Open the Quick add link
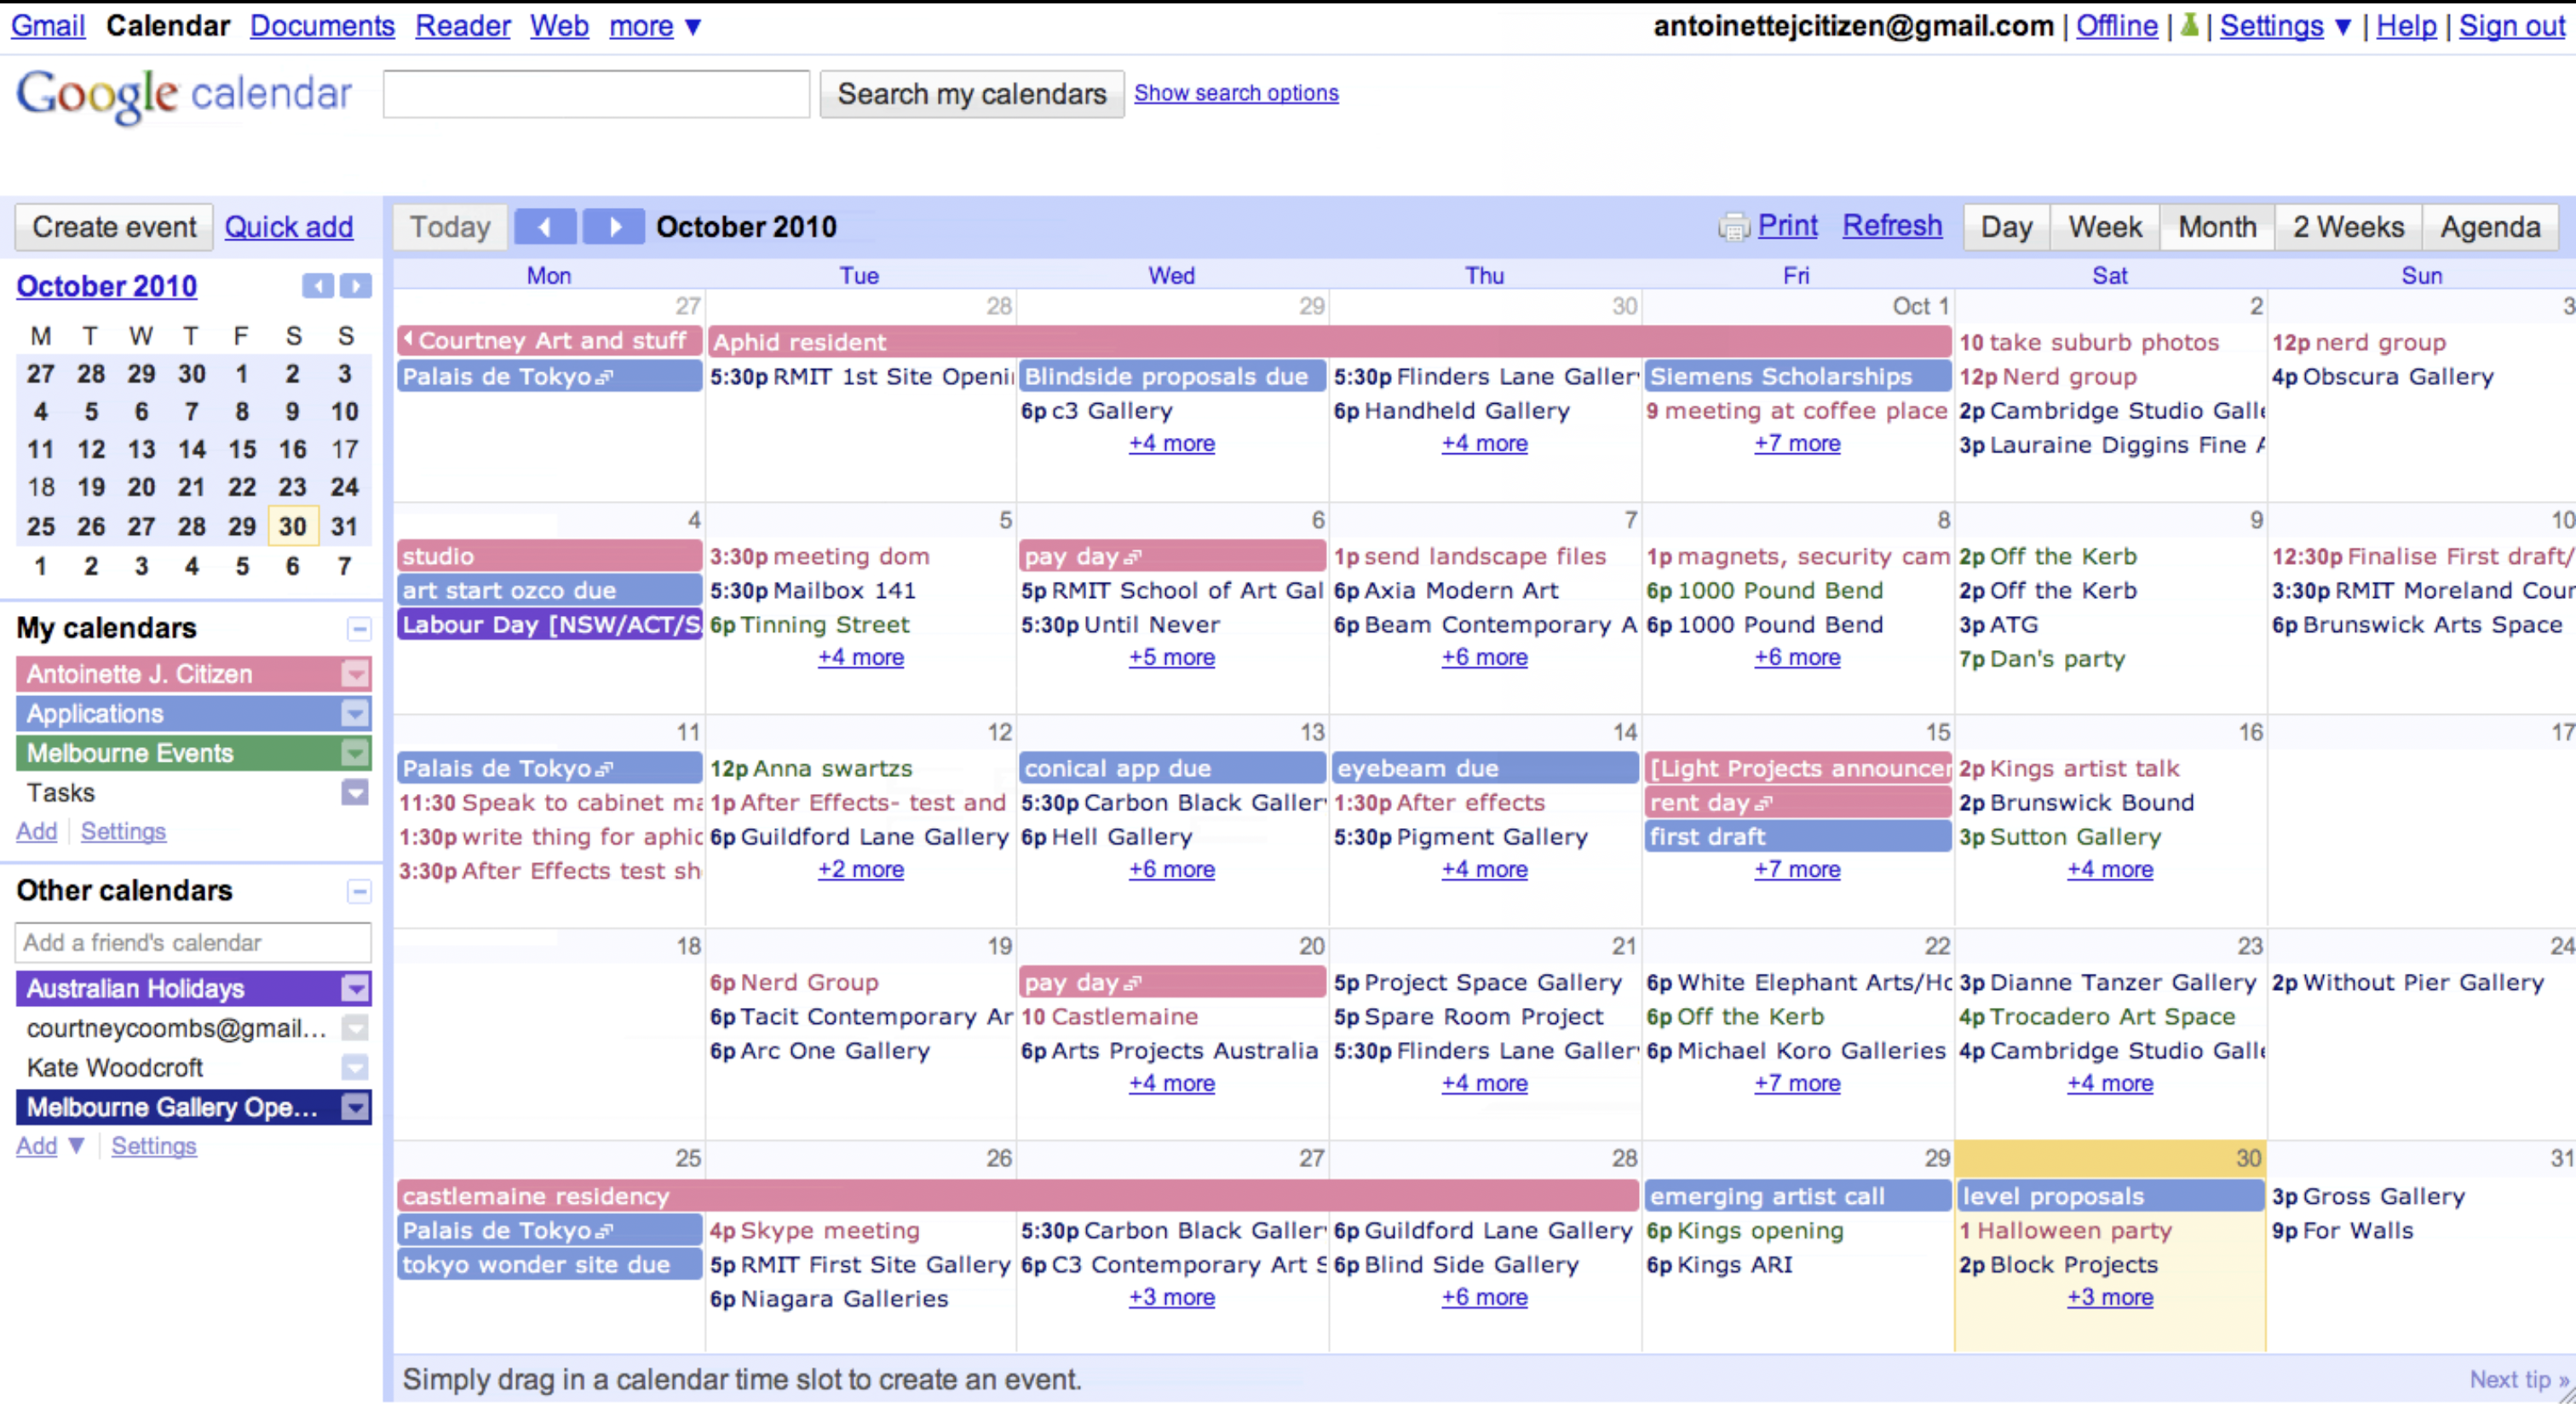The height and width of the screenshot is (1404, 2576). 288,227
